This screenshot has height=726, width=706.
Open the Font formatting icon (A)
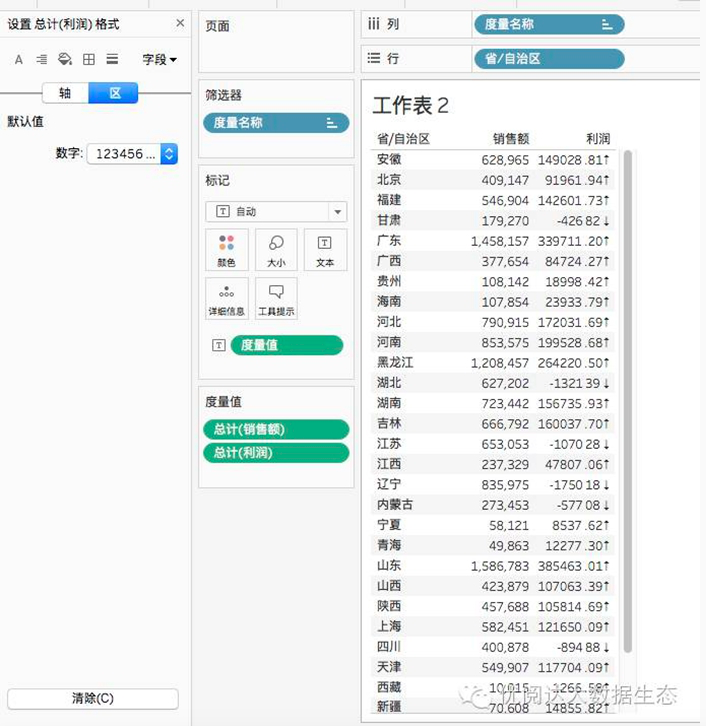click(x=18, y=60)
